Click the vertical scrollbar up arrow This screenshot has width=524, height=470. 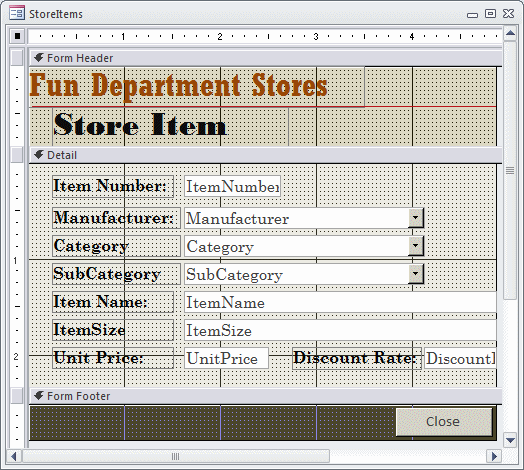[x=510, y=33]
